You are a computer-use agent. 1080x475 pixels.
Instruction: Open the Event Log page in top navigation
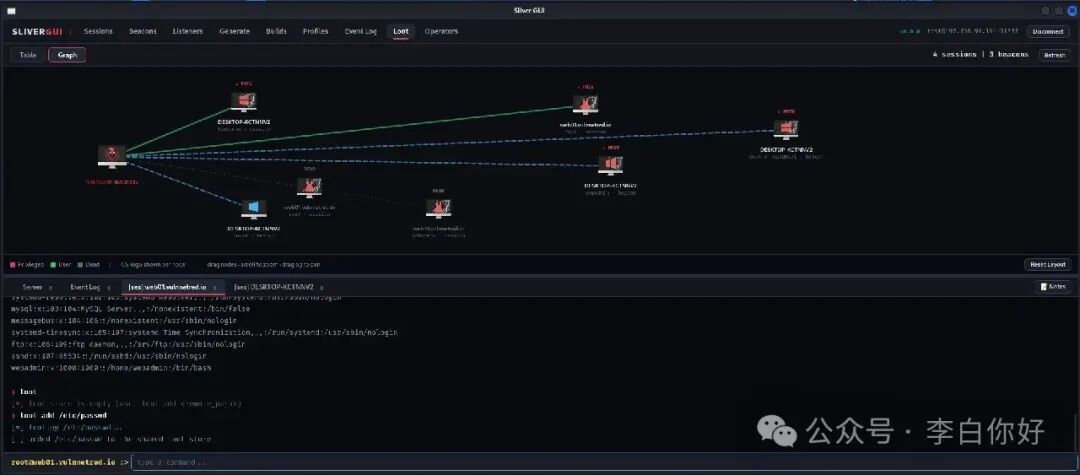360,32
